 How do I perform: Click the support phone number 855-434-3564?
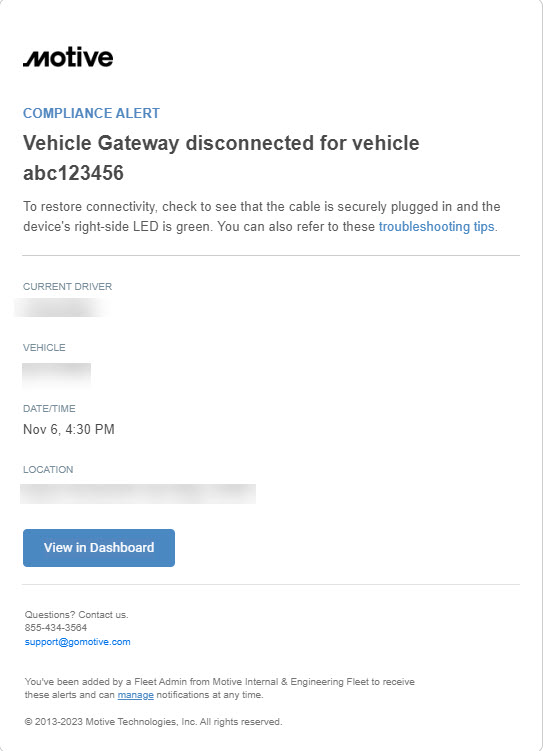pyautogui.click(x=56, y=627)
